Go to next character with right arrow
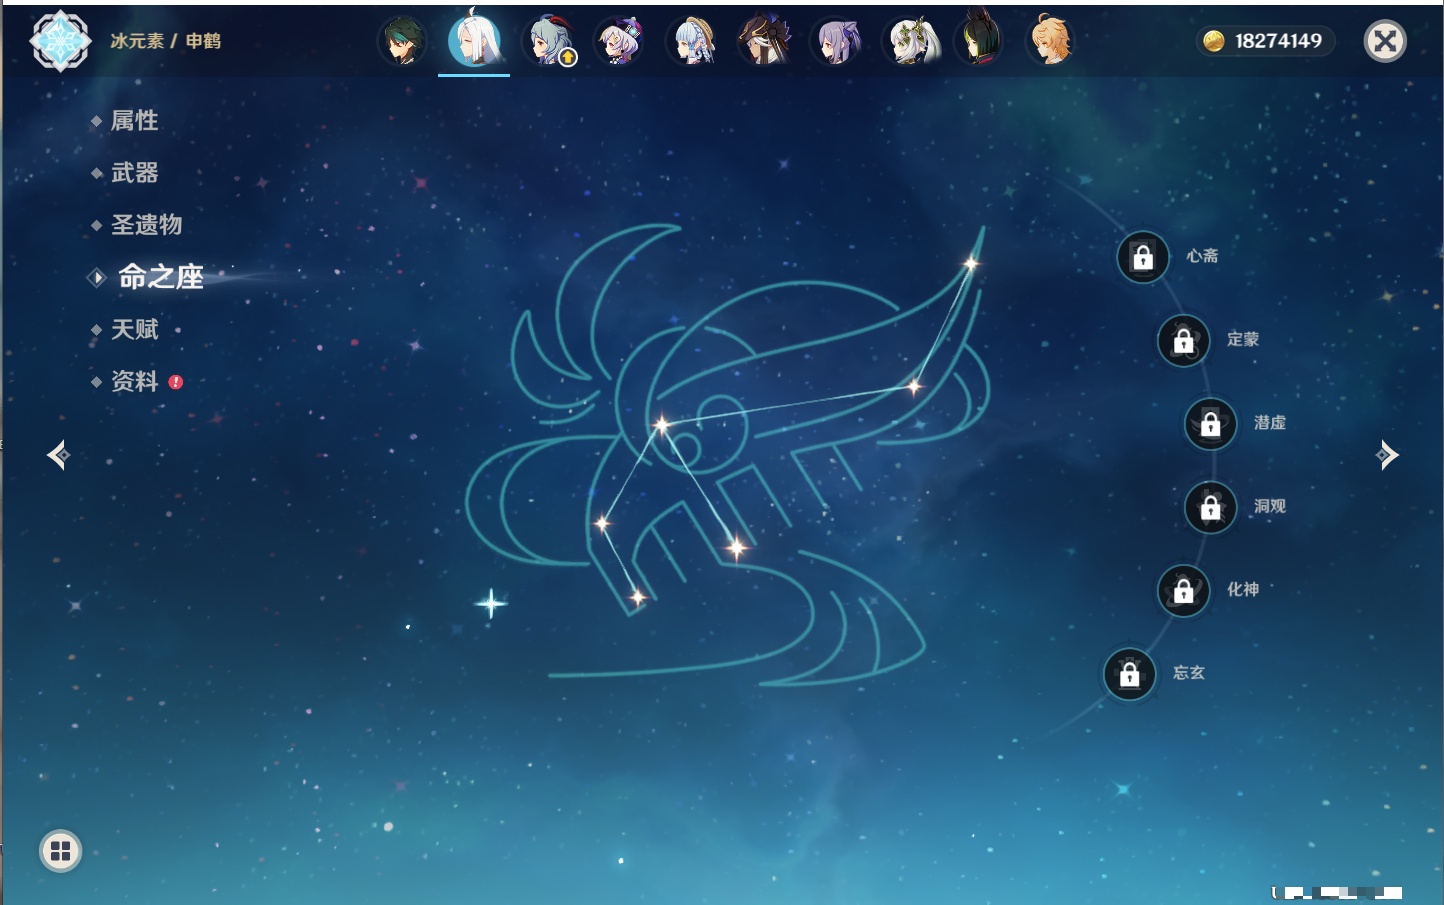 (1387, 455)
